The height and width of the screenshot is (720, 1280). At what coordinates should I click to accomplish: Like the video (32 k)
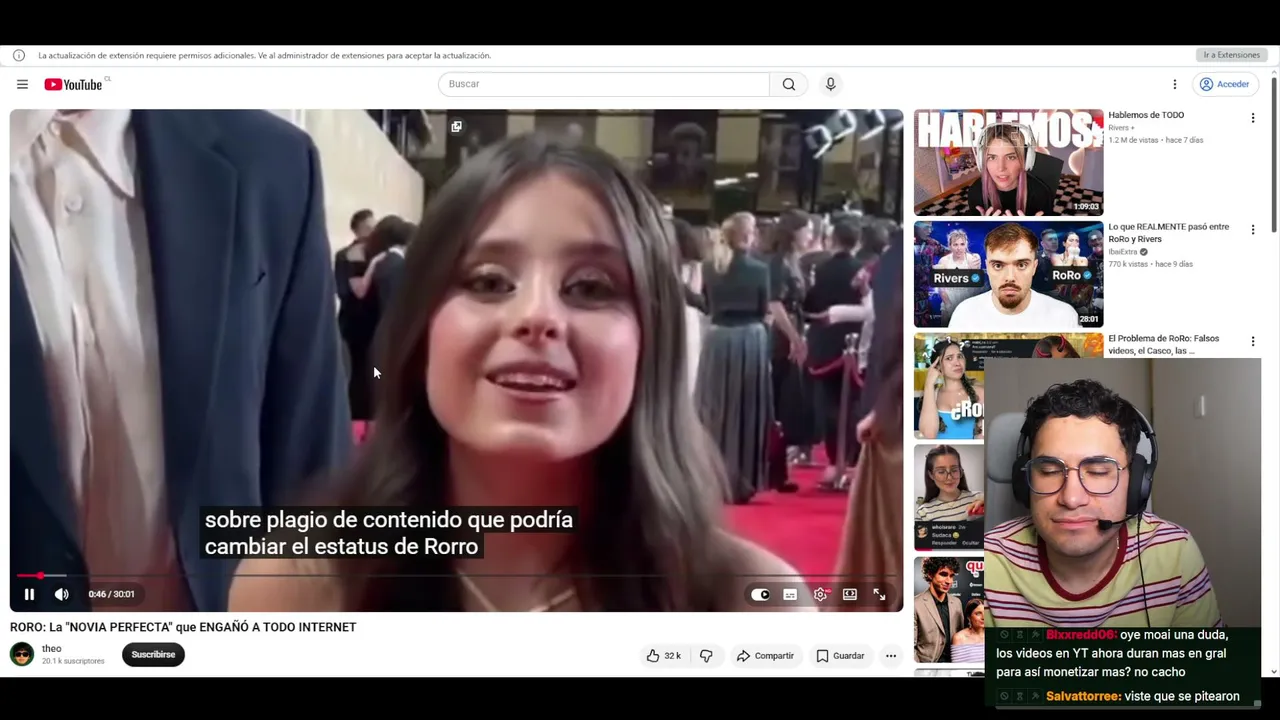[663, 656]
